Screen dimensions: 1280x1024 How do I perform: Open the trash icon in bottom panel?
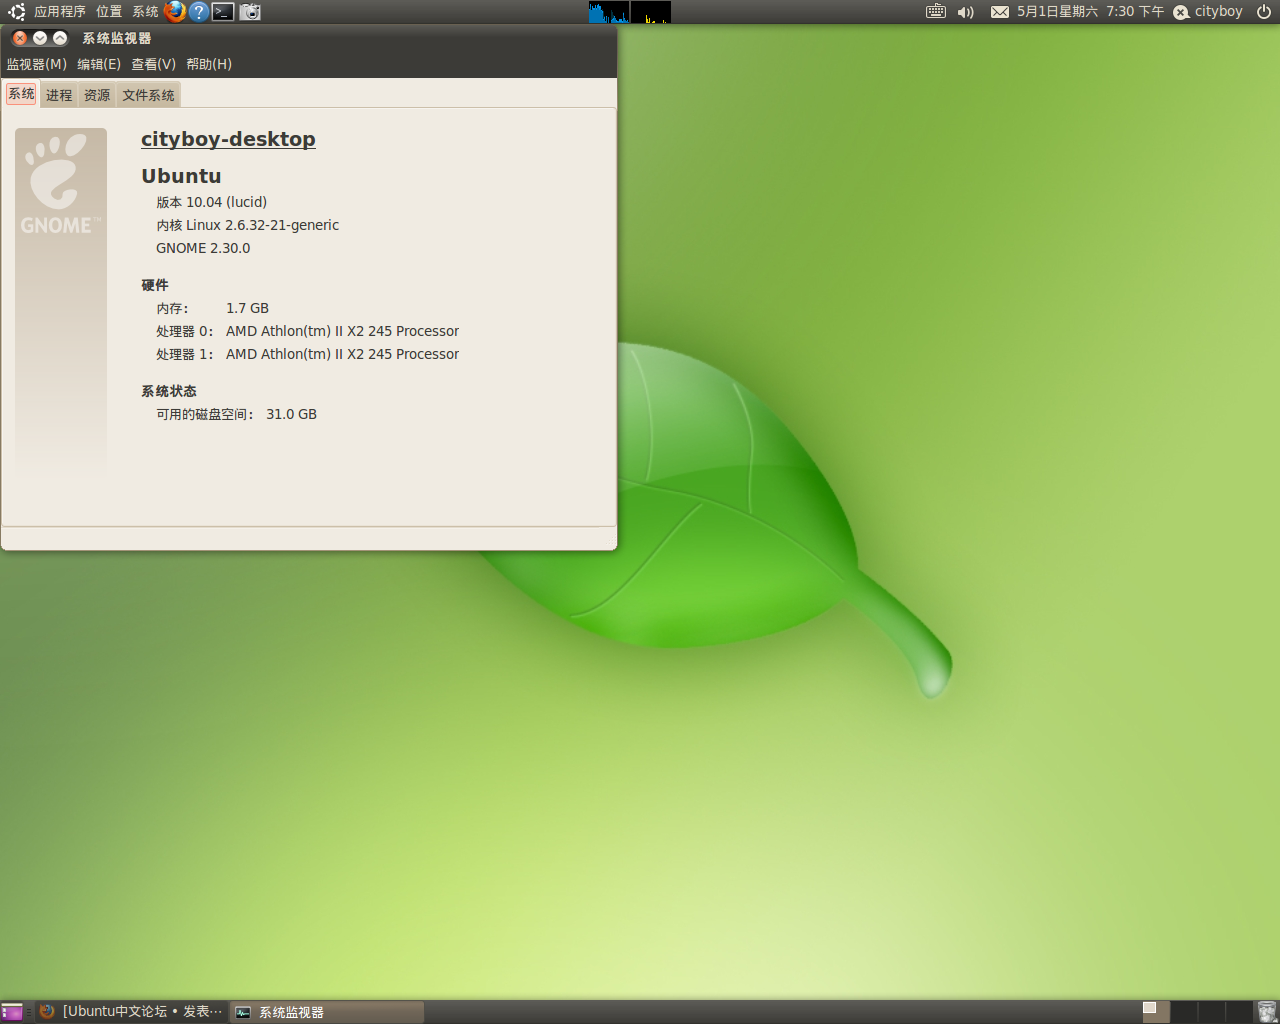[x=1267, y=1012]
